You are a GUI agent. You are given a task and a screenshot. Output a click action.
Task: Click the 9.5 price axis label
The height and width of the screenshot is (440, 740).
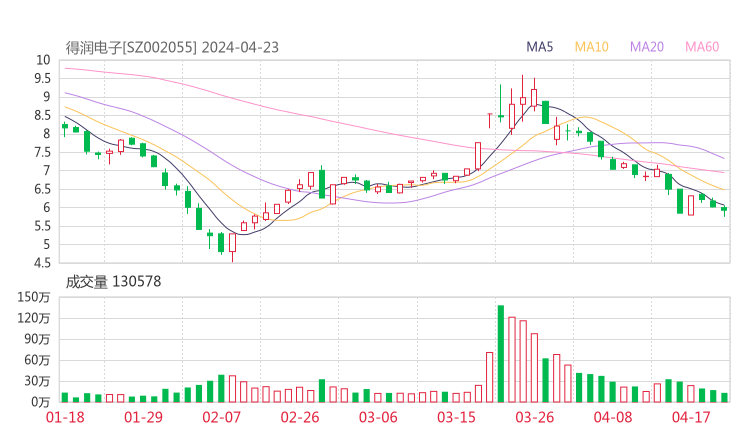(x=42, y=78)
